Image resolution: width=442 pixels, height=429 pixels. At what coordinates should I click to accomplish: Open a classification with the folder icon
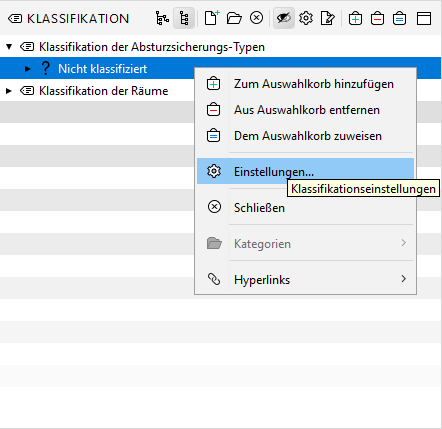click(x=234, y=18)
